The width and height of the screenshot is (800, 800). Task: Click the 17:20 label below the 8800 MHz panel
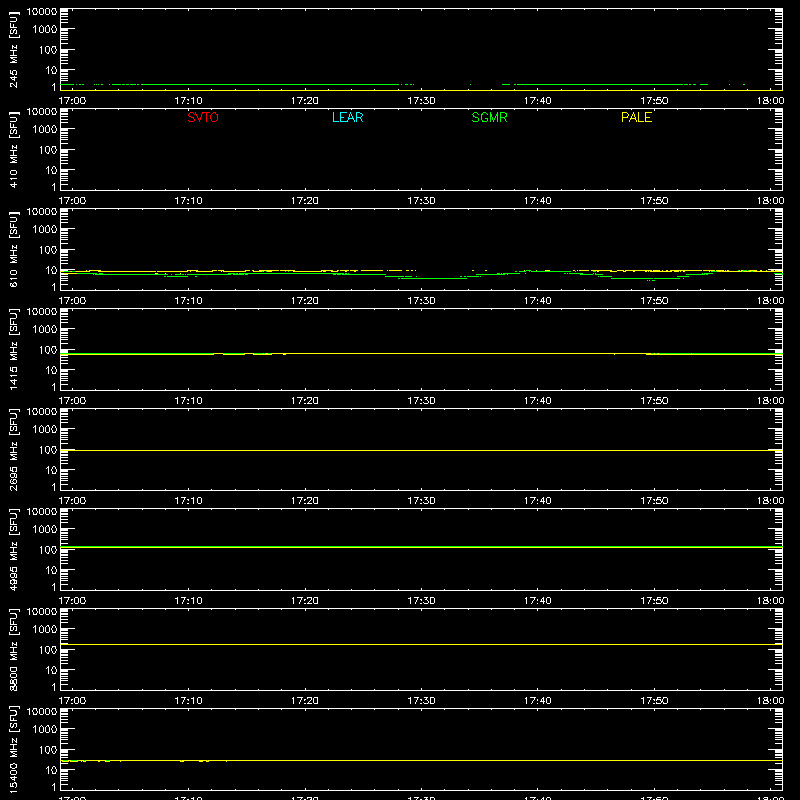point(305,701)
